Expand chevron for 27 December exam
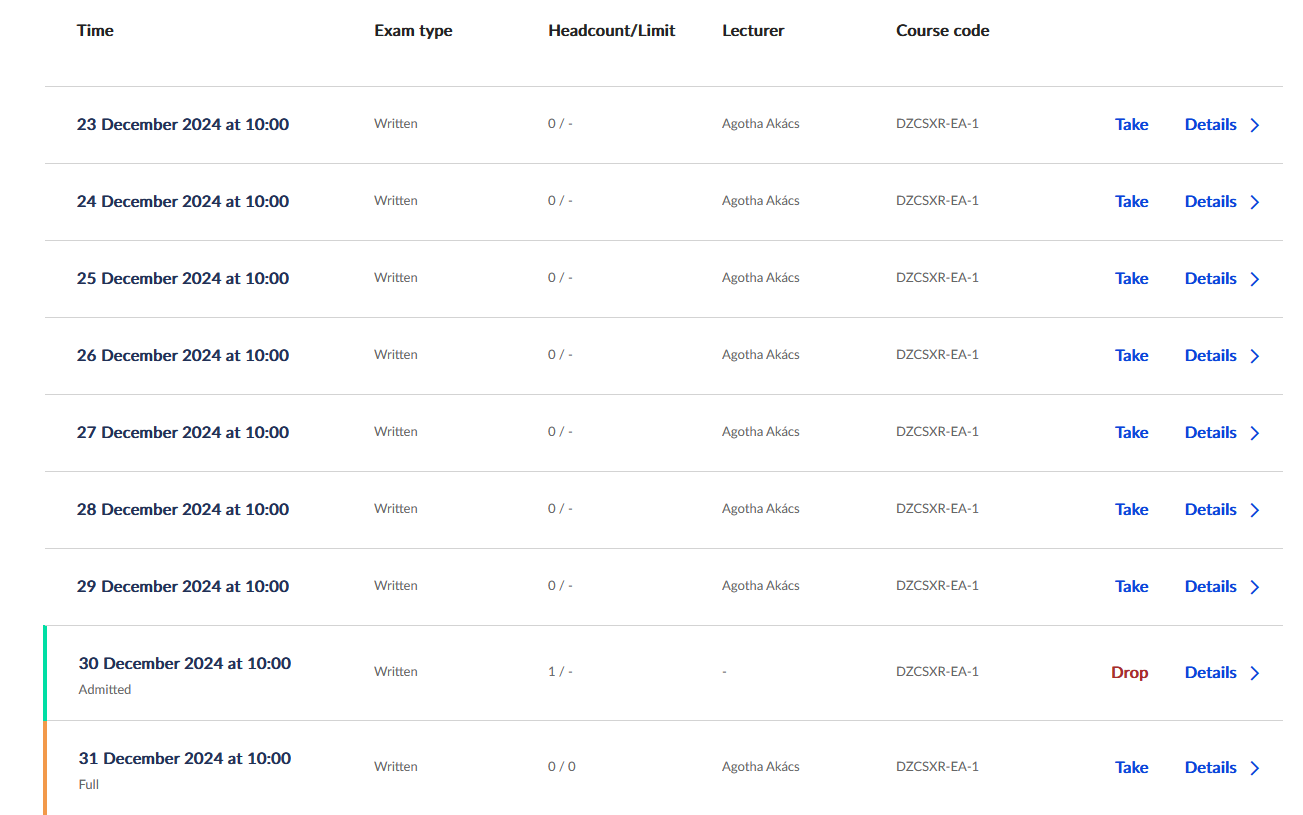The width and height of the screenshot is (1303, 815). (x=1255, y=433)
